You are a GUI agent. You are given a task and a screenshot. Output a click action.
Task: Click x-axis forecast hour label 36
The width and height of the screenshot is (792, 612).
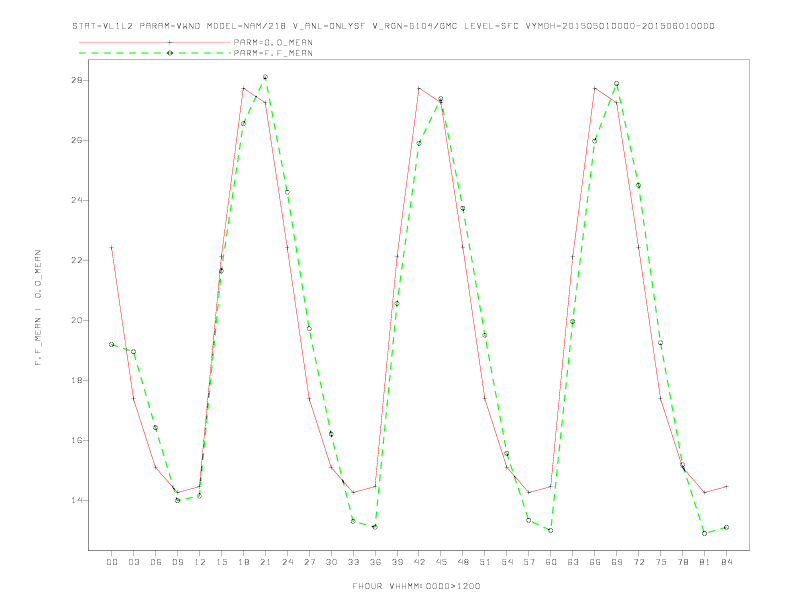coord(375,562)
